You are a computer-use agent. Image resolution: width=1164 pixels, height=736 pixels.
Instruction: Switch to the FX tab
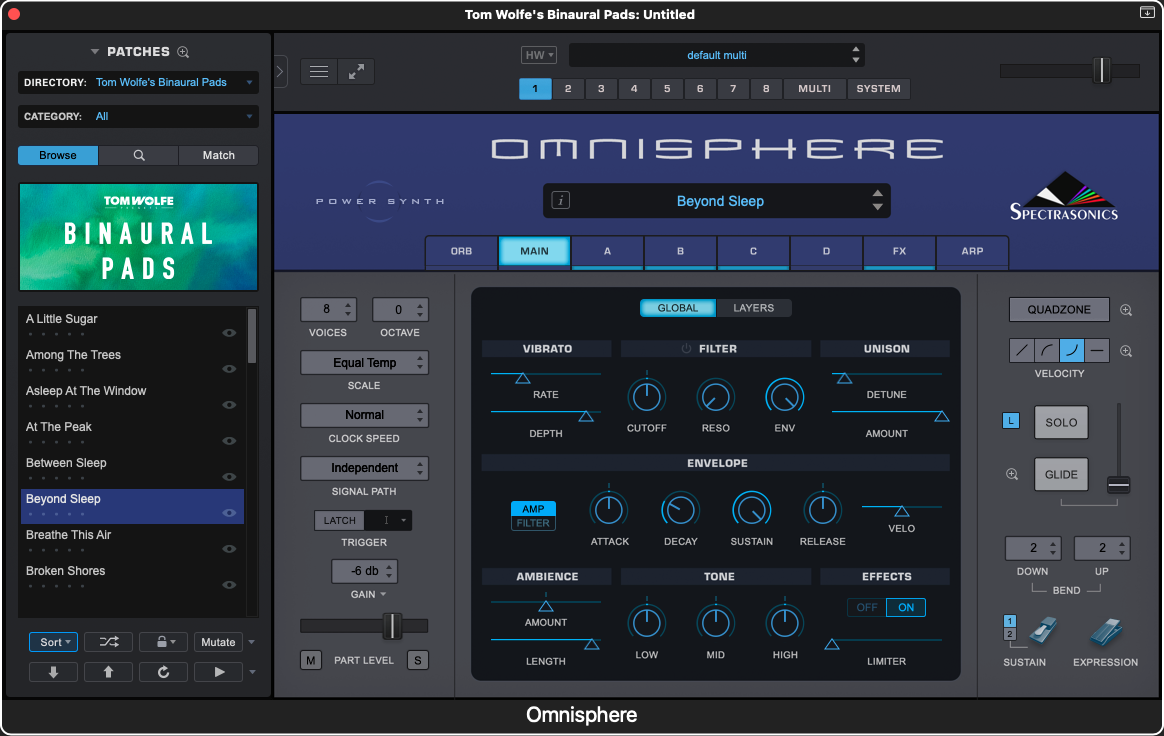899,251
